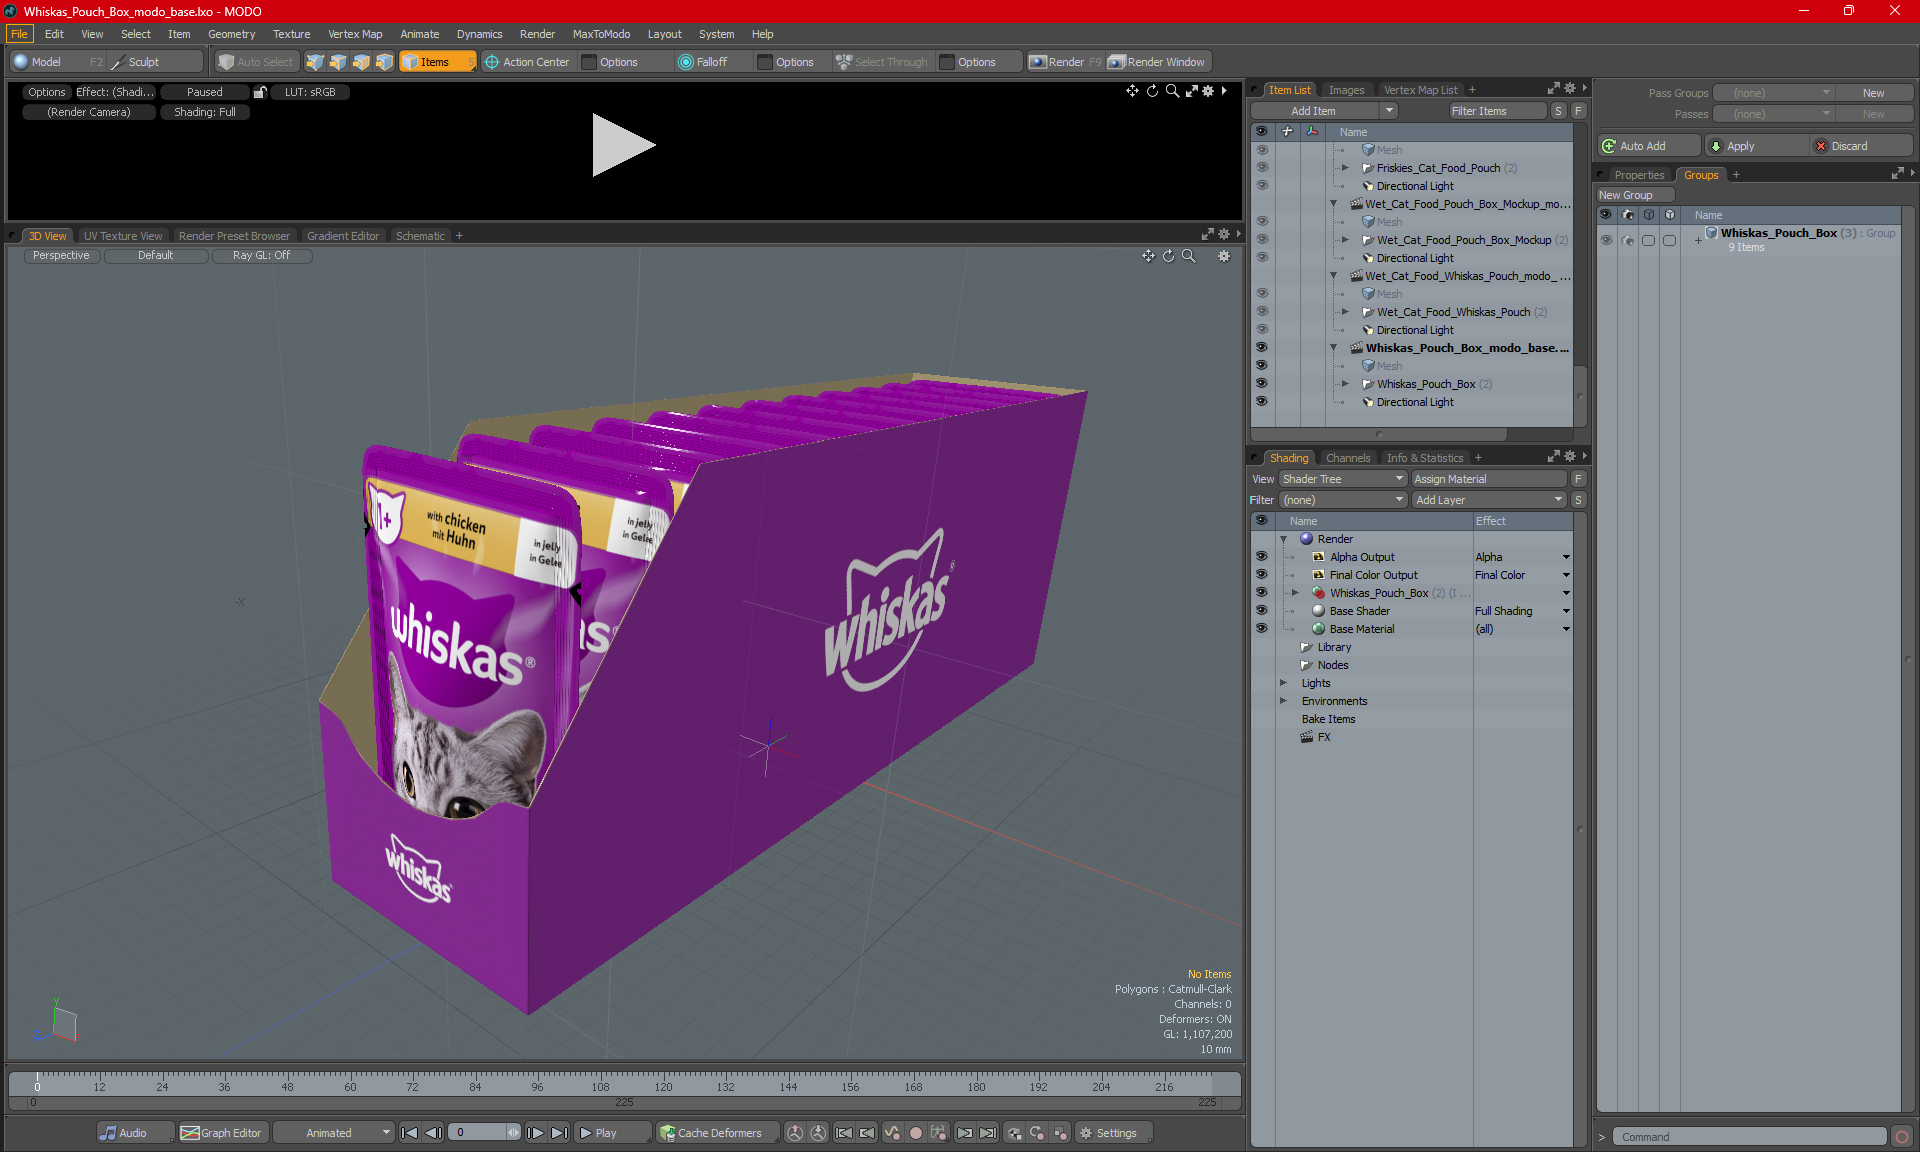This screenshot has width=1920, height=1152.
Task: Open the Vertex Map menu
Action: tap(355, 34)
